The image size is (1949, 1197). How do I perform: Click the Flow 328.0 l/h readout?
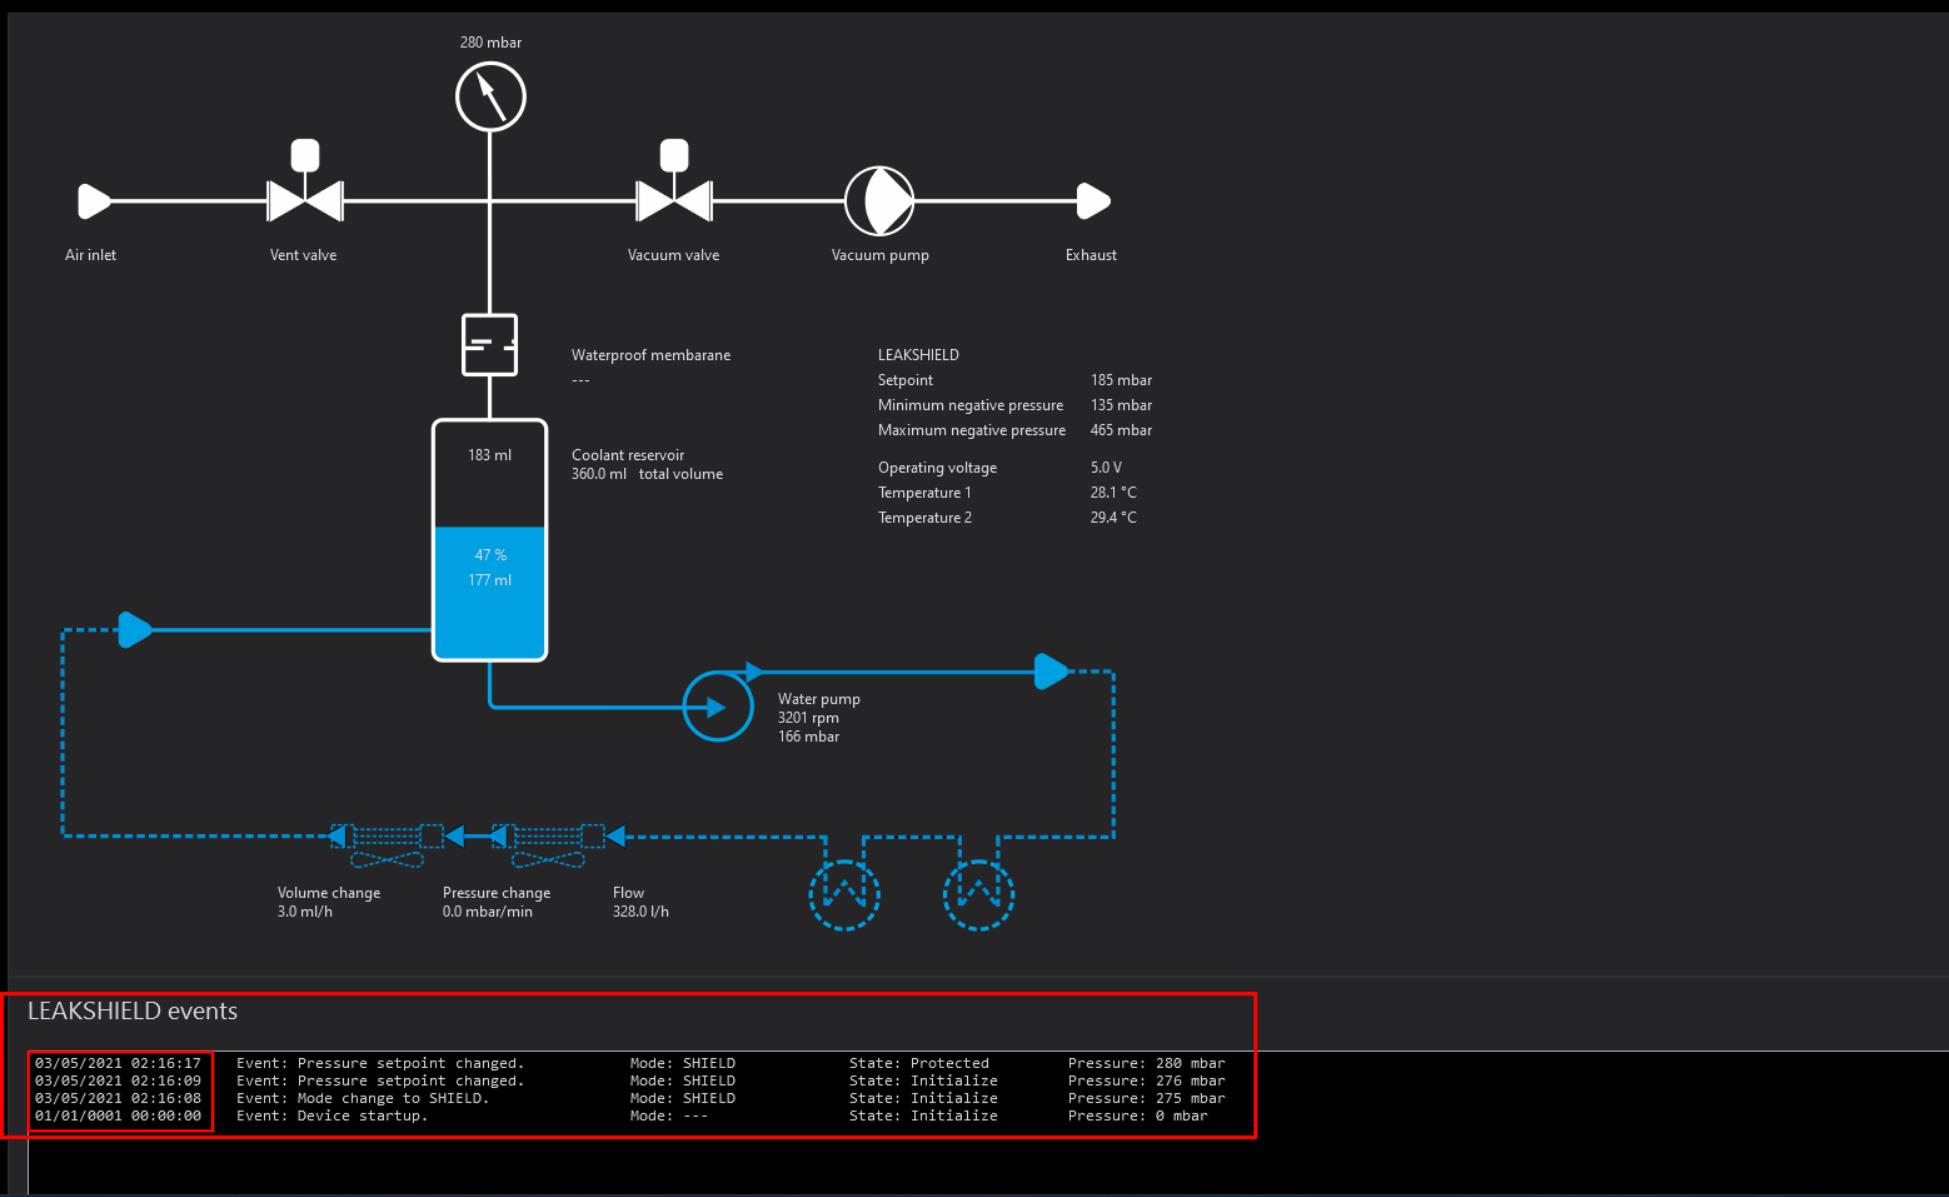(640, 911)
